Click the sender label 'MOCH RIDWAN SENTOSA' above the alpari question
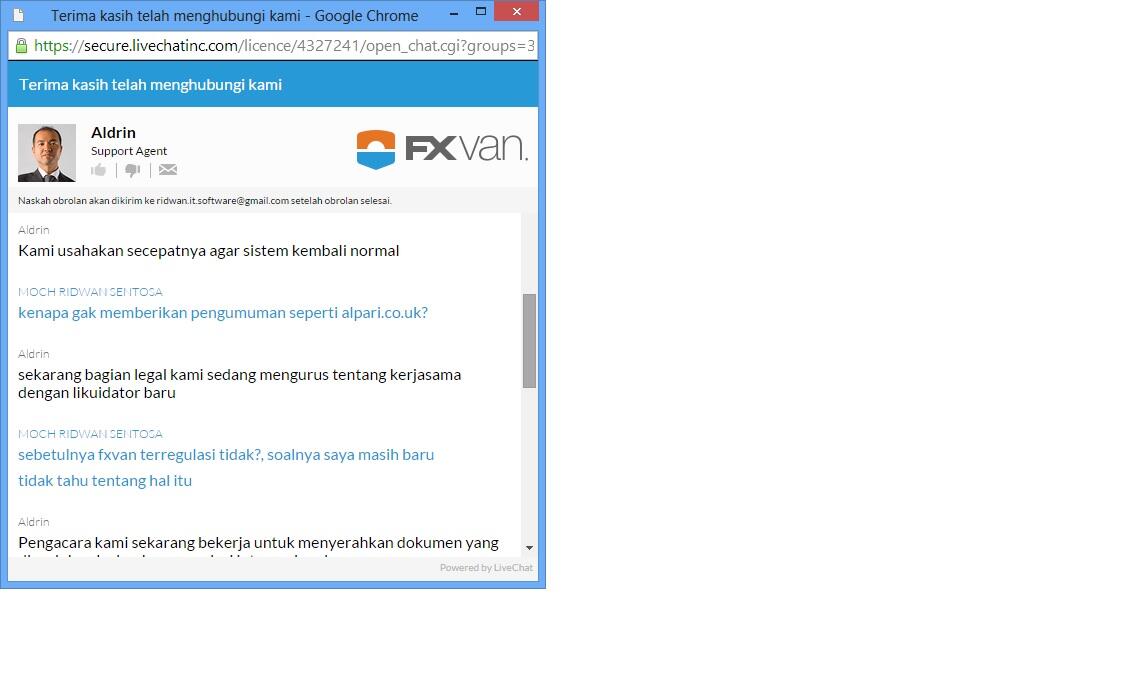Viewport: 1145px width, 685px height. [x=91, y=292]
